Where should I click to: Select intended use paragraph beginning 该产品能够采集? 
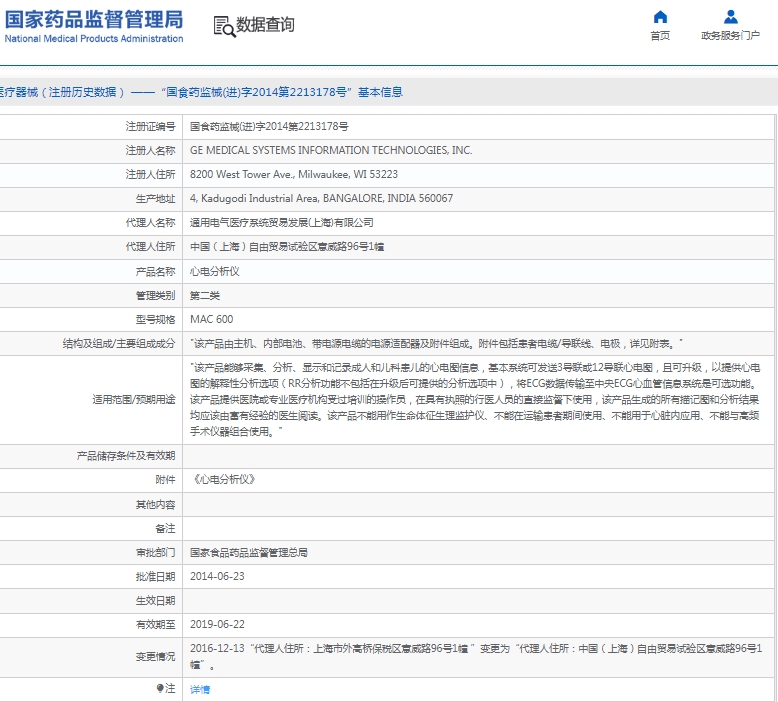pyautogui.click(x=475, y=399)
